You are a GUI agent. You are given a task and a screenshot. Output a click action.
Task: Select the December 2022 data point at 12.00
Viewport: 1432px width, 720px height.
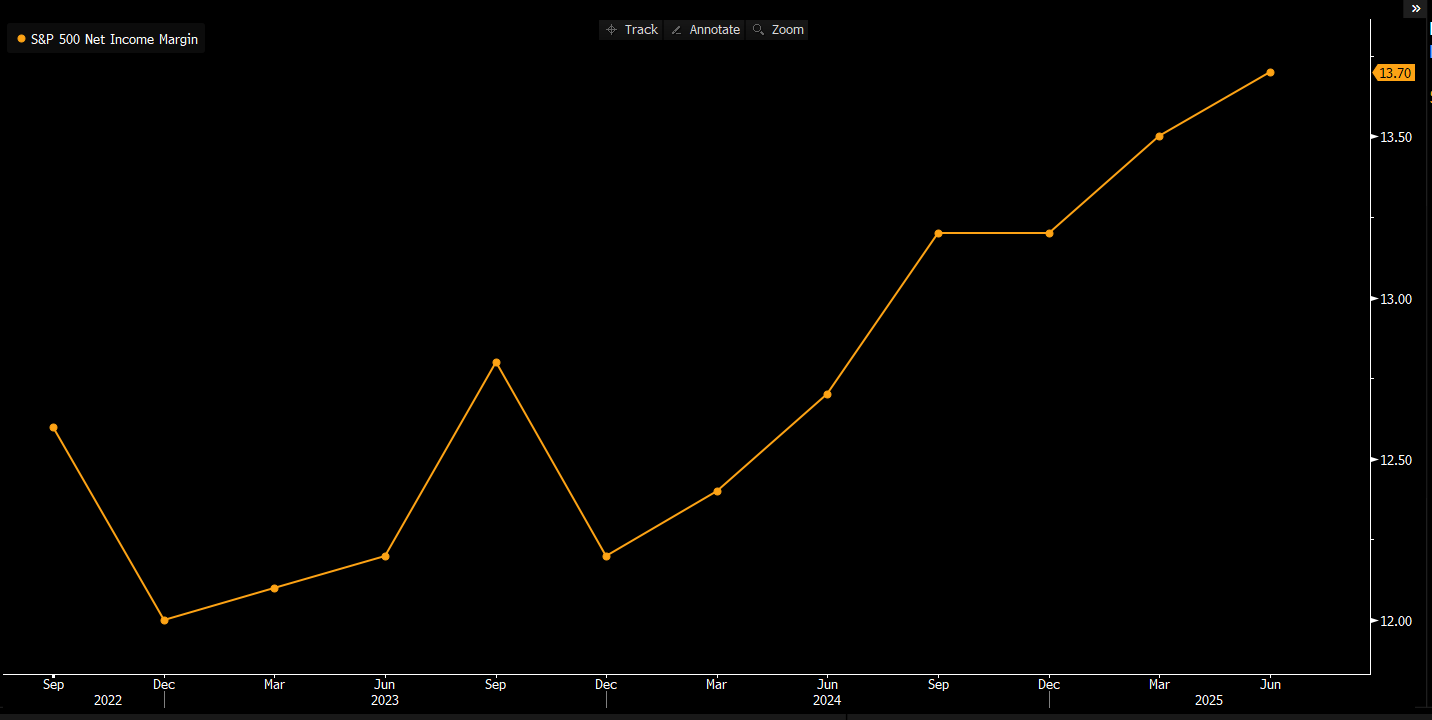[164, 620]
